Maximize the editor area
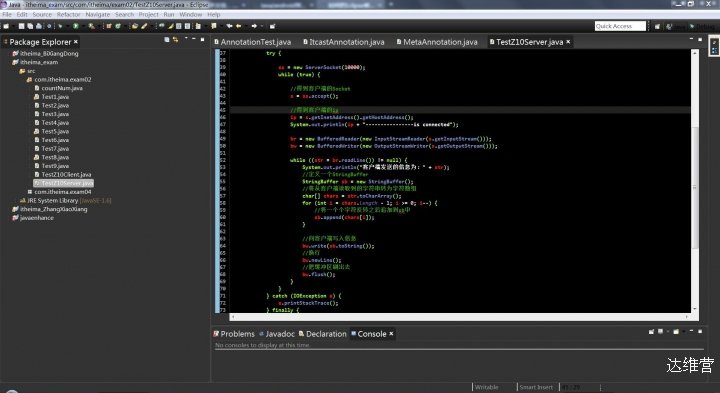 coord(700,39)
